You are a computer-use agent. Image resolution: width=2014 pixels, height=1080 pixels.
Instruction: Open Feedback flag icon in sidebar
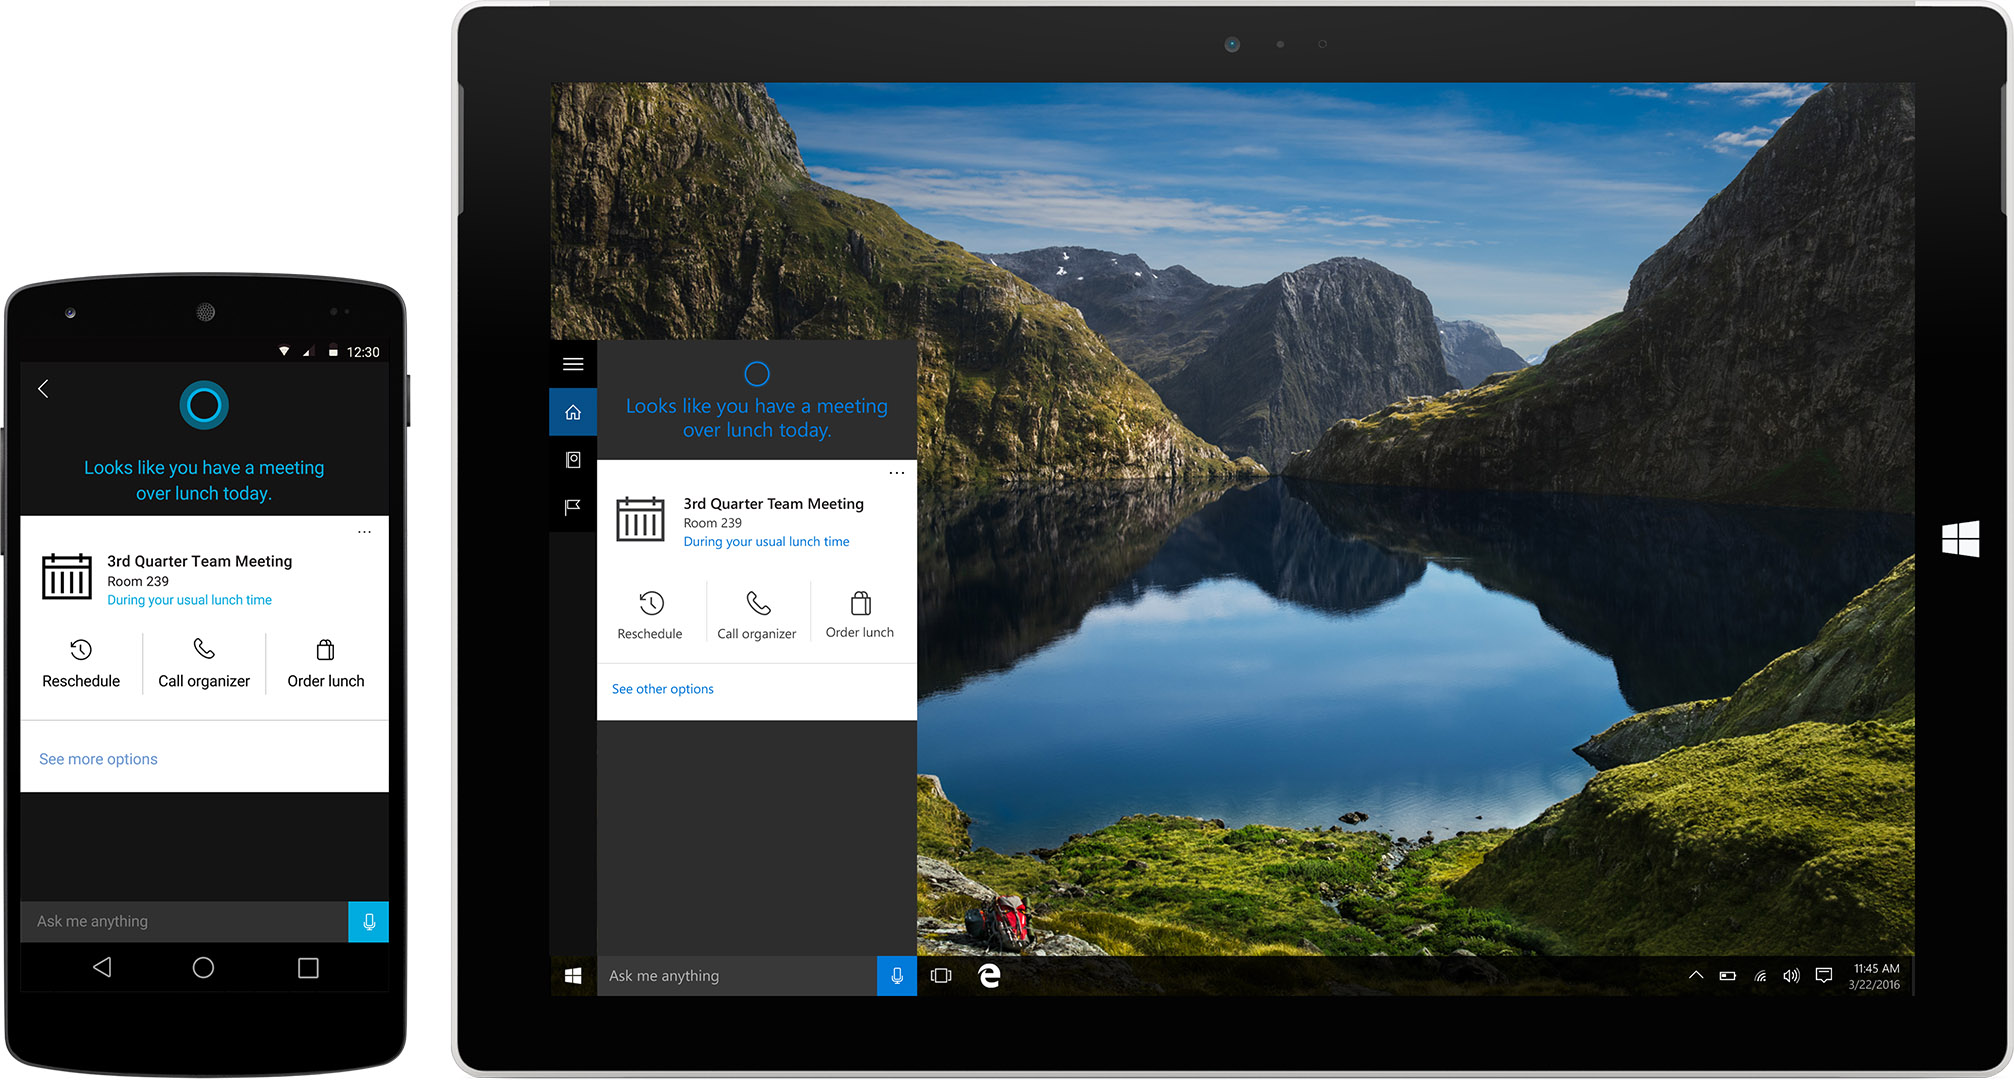[x=573, y=507]
